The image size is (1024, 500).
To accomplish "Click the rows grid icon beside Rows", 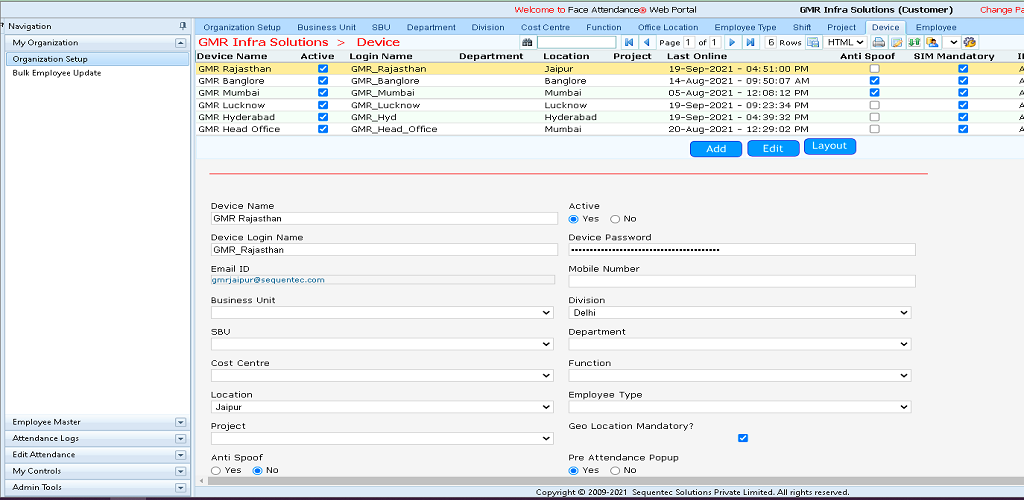I will pyautogui.click(x=813, y=43).
